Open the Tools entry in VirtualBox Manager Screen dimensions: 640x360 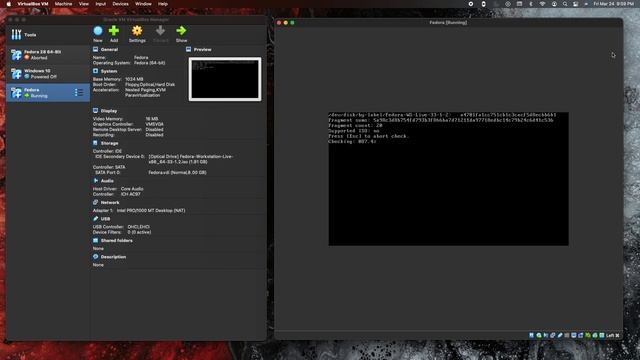[47, 35]
